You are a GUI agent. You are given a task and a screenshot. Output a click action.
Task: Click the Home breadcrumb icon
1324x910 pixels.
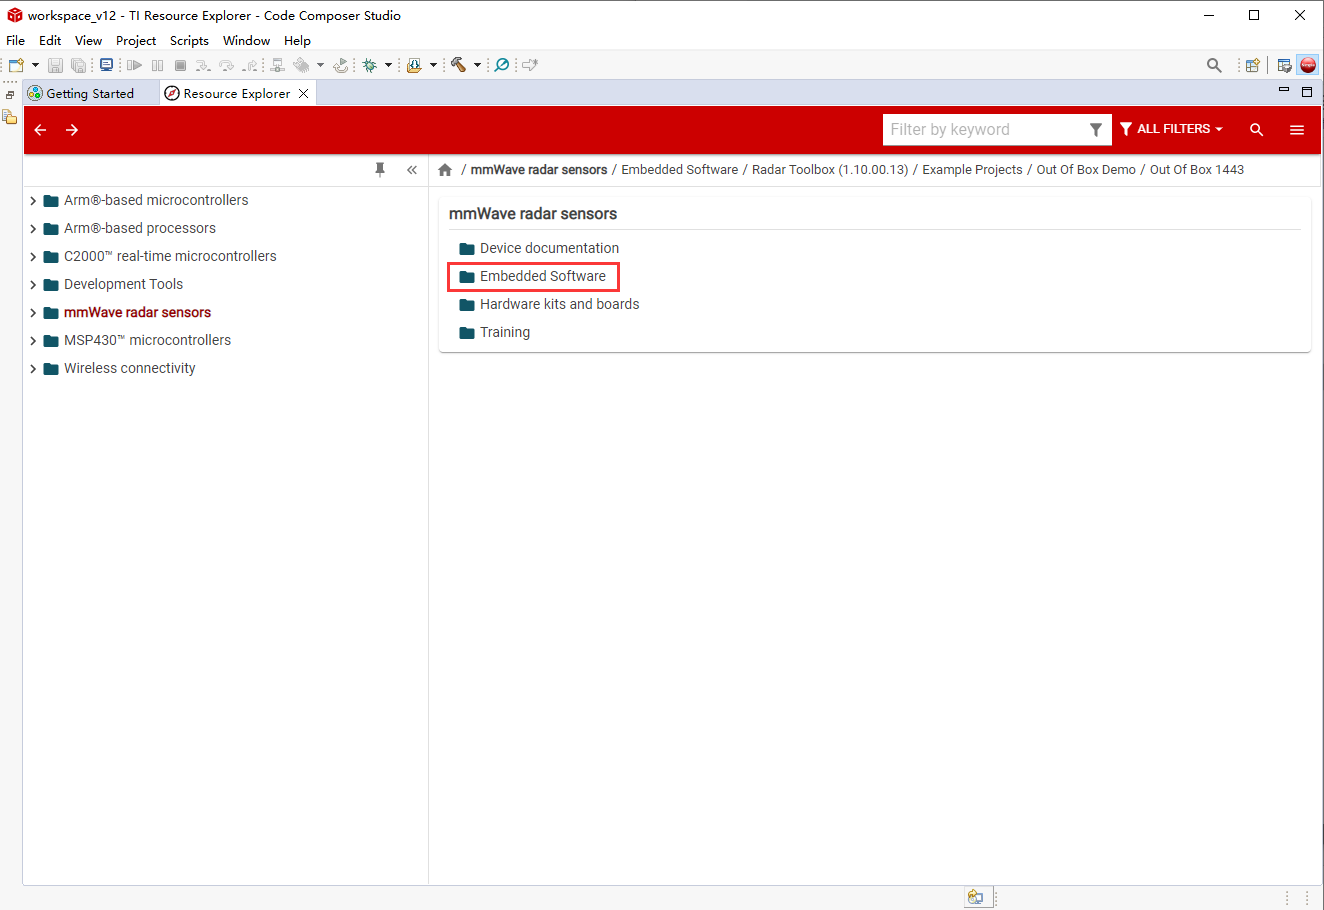click(445, 170)
